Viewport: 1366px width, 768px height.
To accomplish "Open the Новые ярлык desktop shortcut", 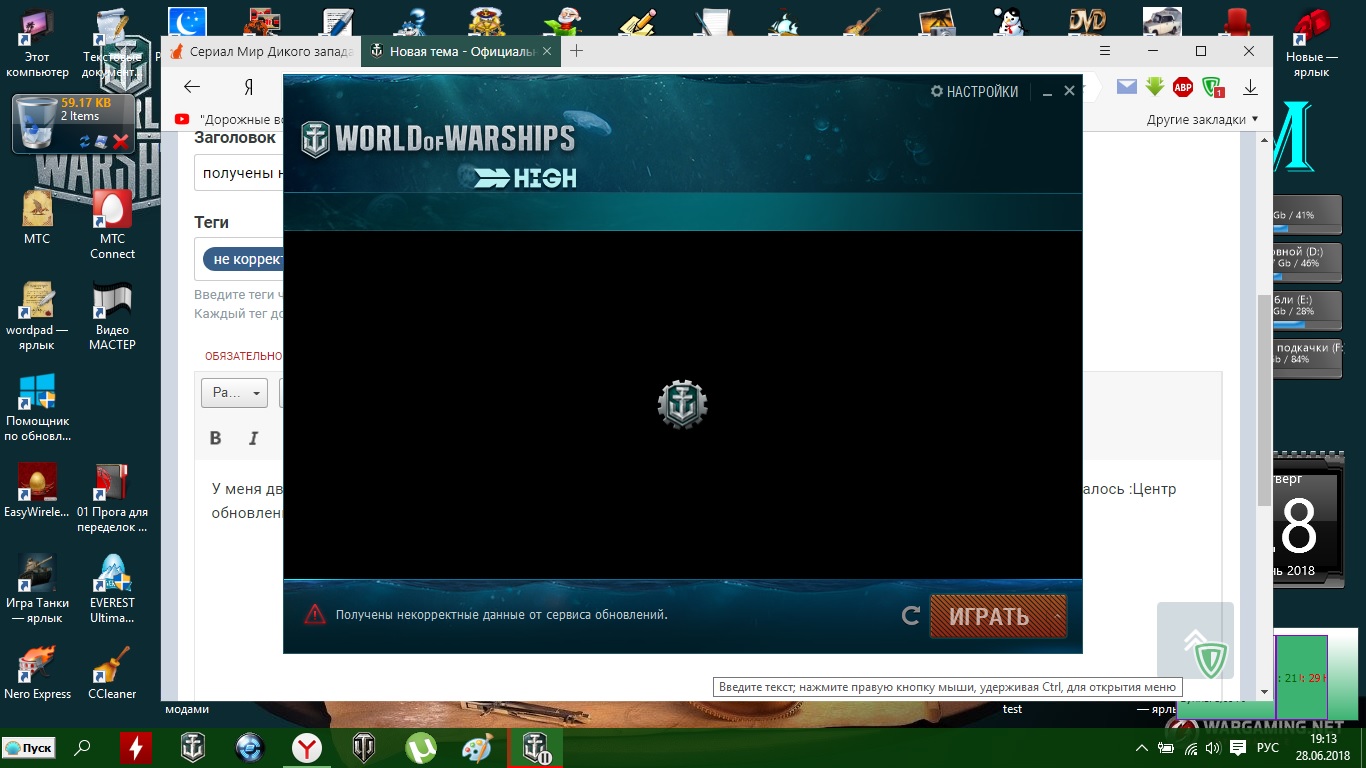I will [x=1311, y=45].
